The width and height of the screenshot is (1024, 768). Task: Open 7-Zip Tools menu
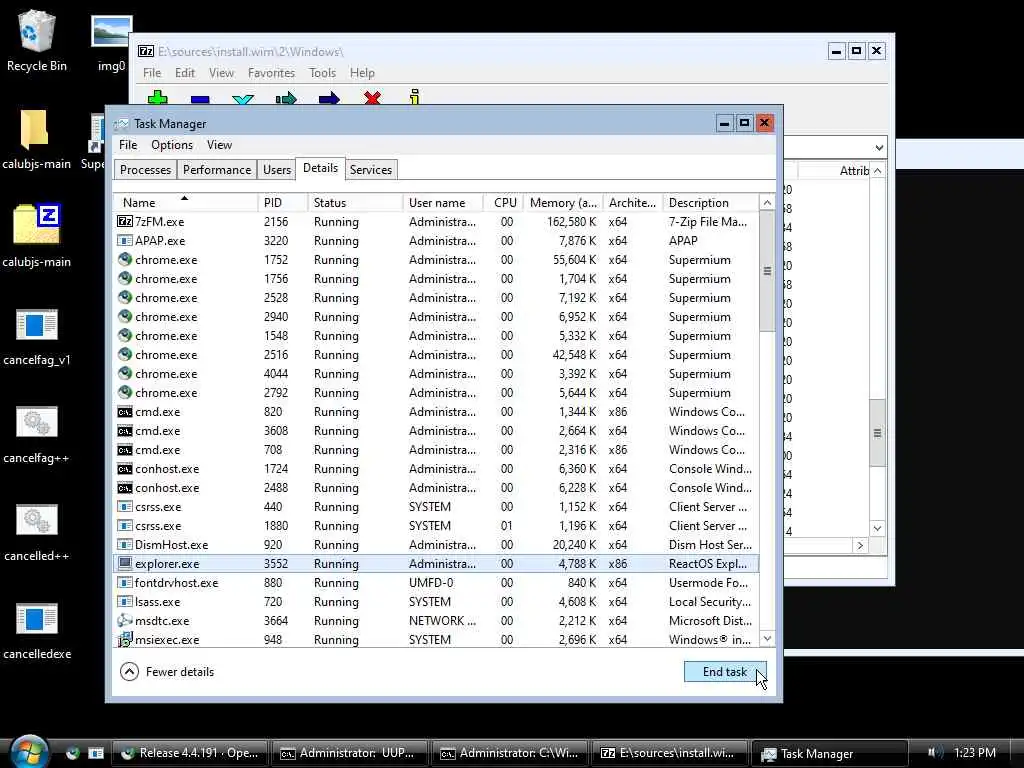pos(322,73)
